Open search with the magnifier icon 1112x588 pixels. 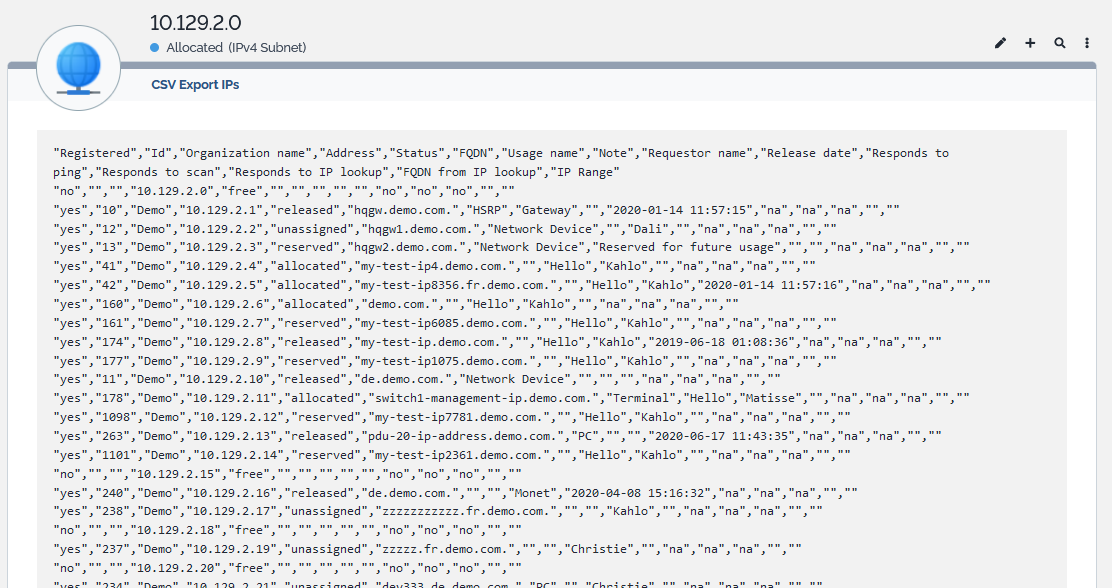(x=1060, y=43)
